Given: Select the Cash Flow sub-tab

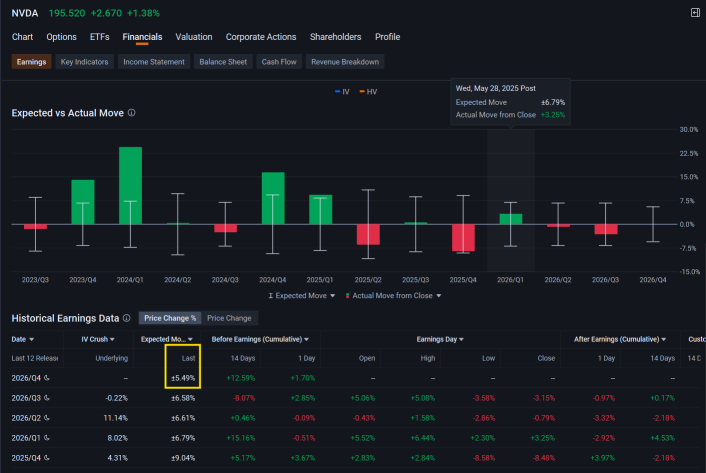Looking at the screenshot, I should click(x=279, y=62).
